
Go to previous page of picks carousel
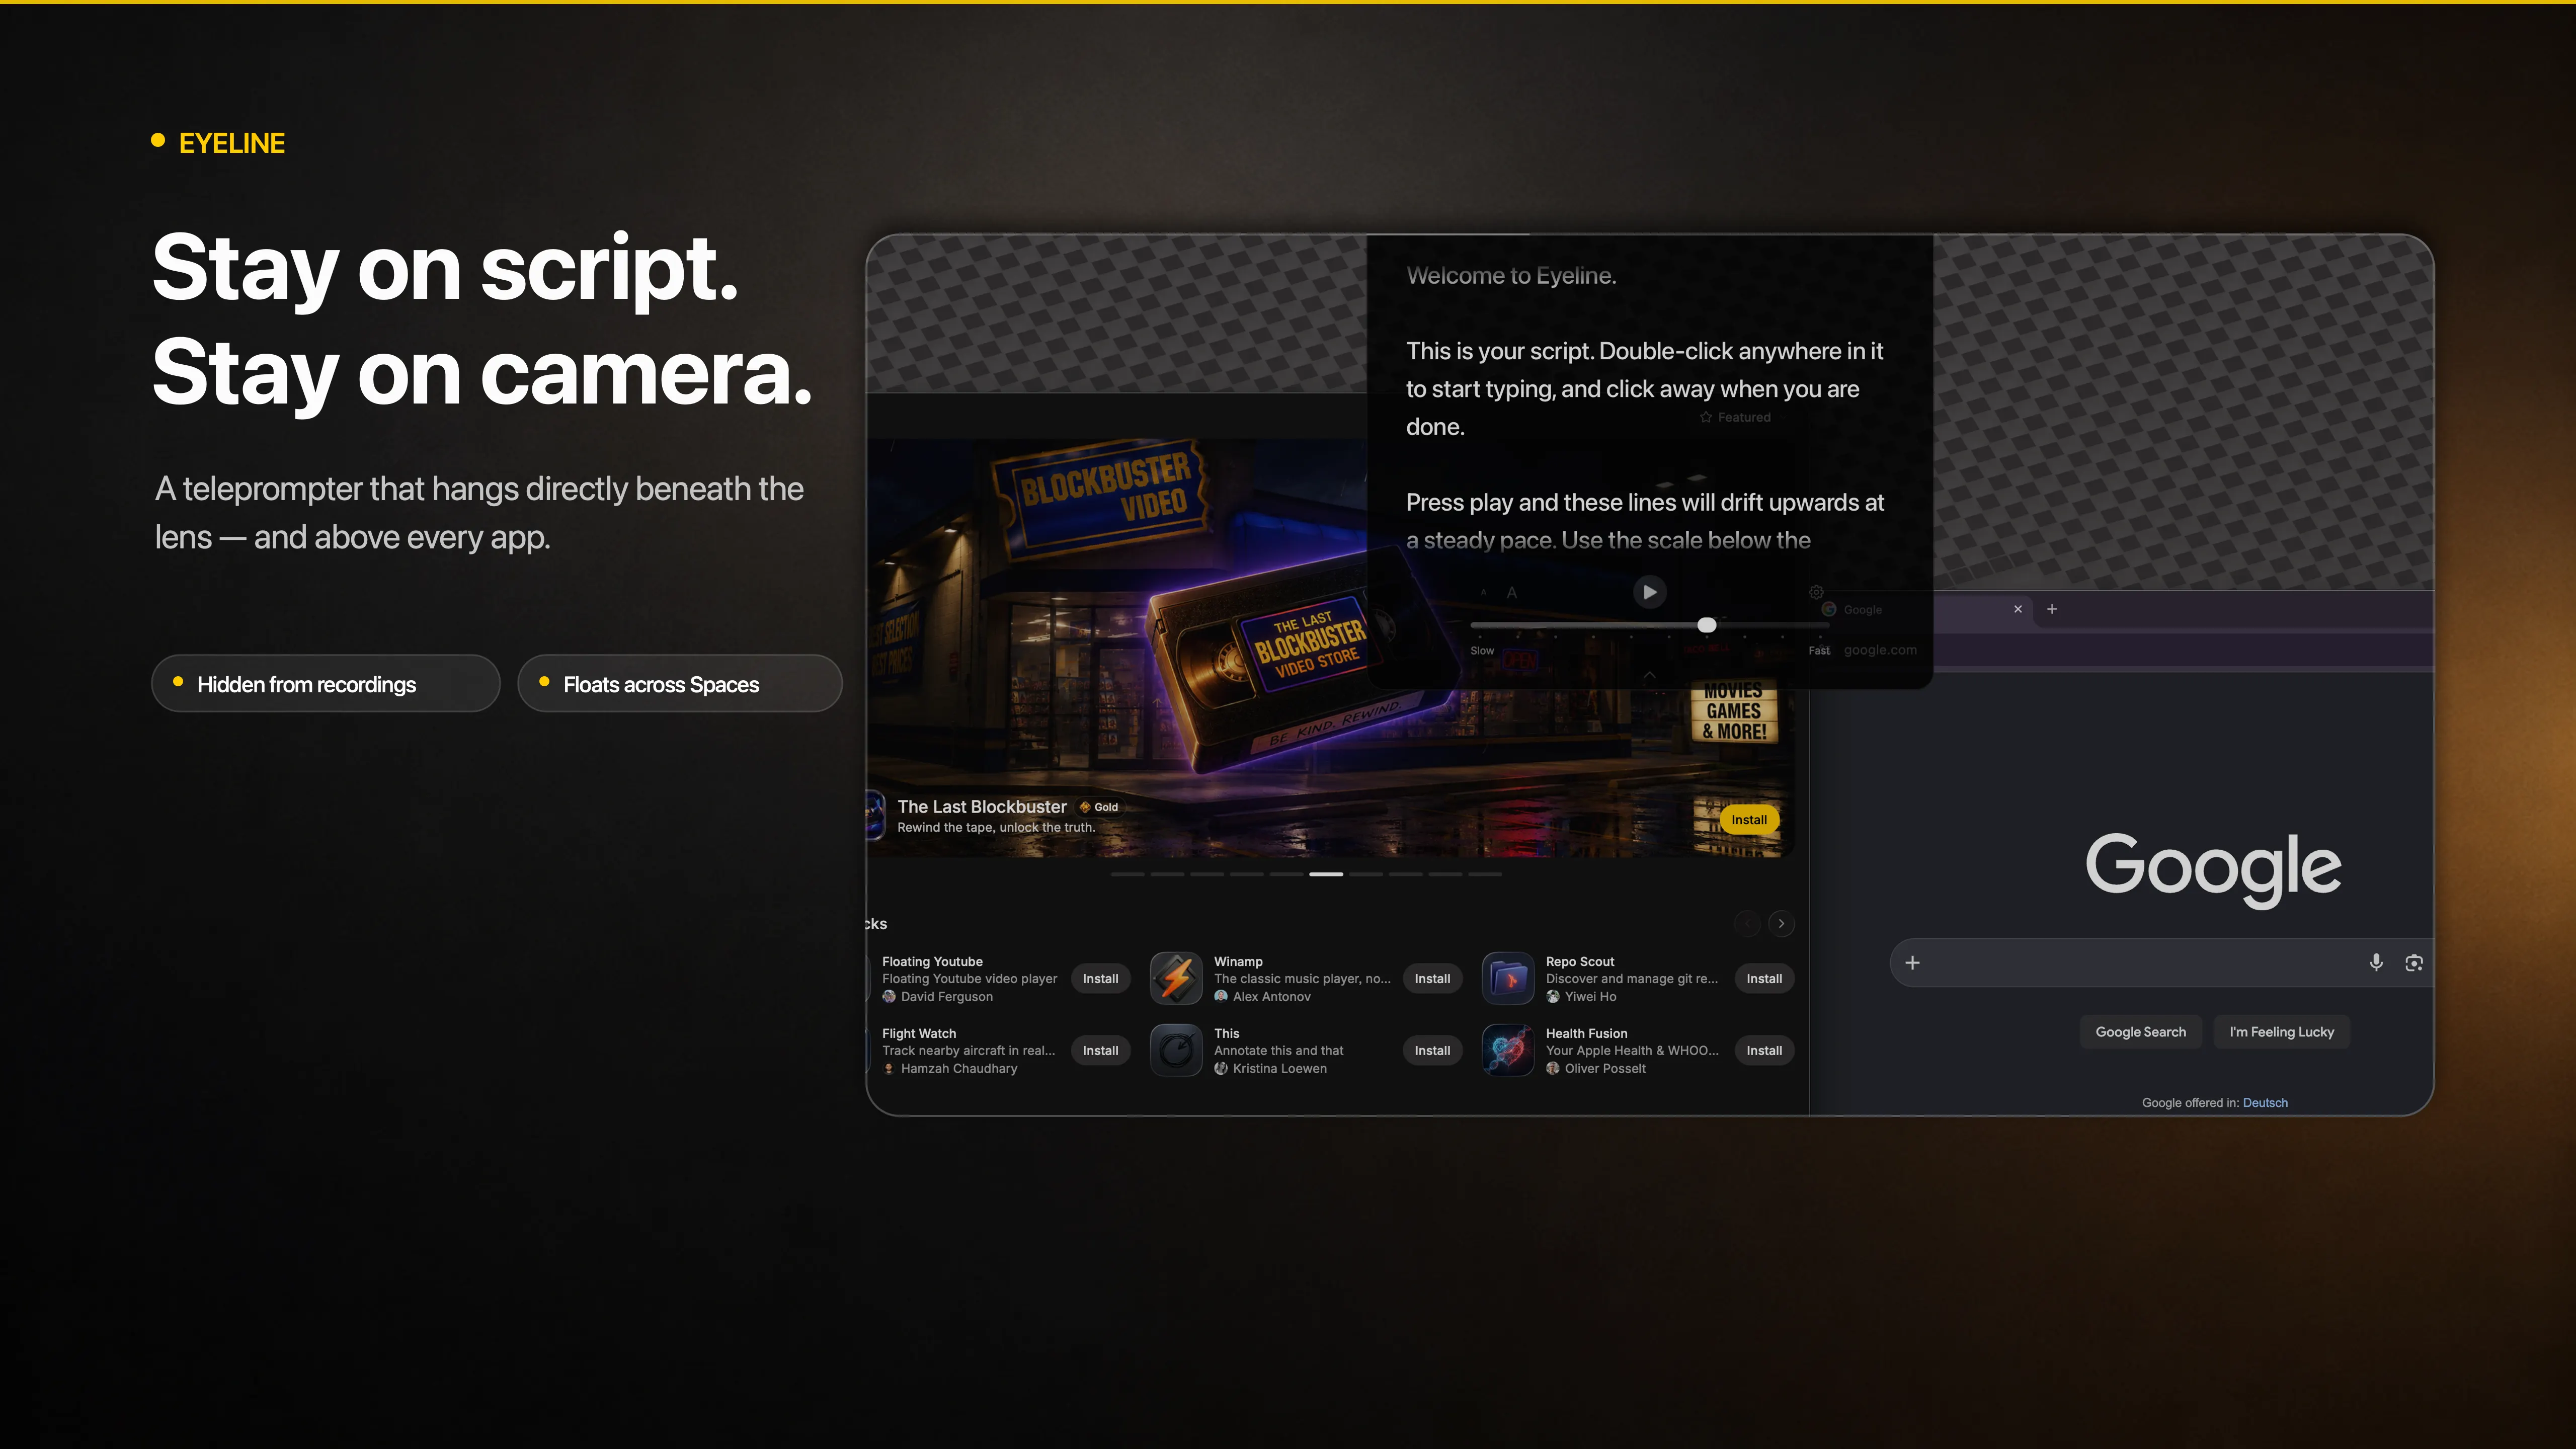[1747, 924]
